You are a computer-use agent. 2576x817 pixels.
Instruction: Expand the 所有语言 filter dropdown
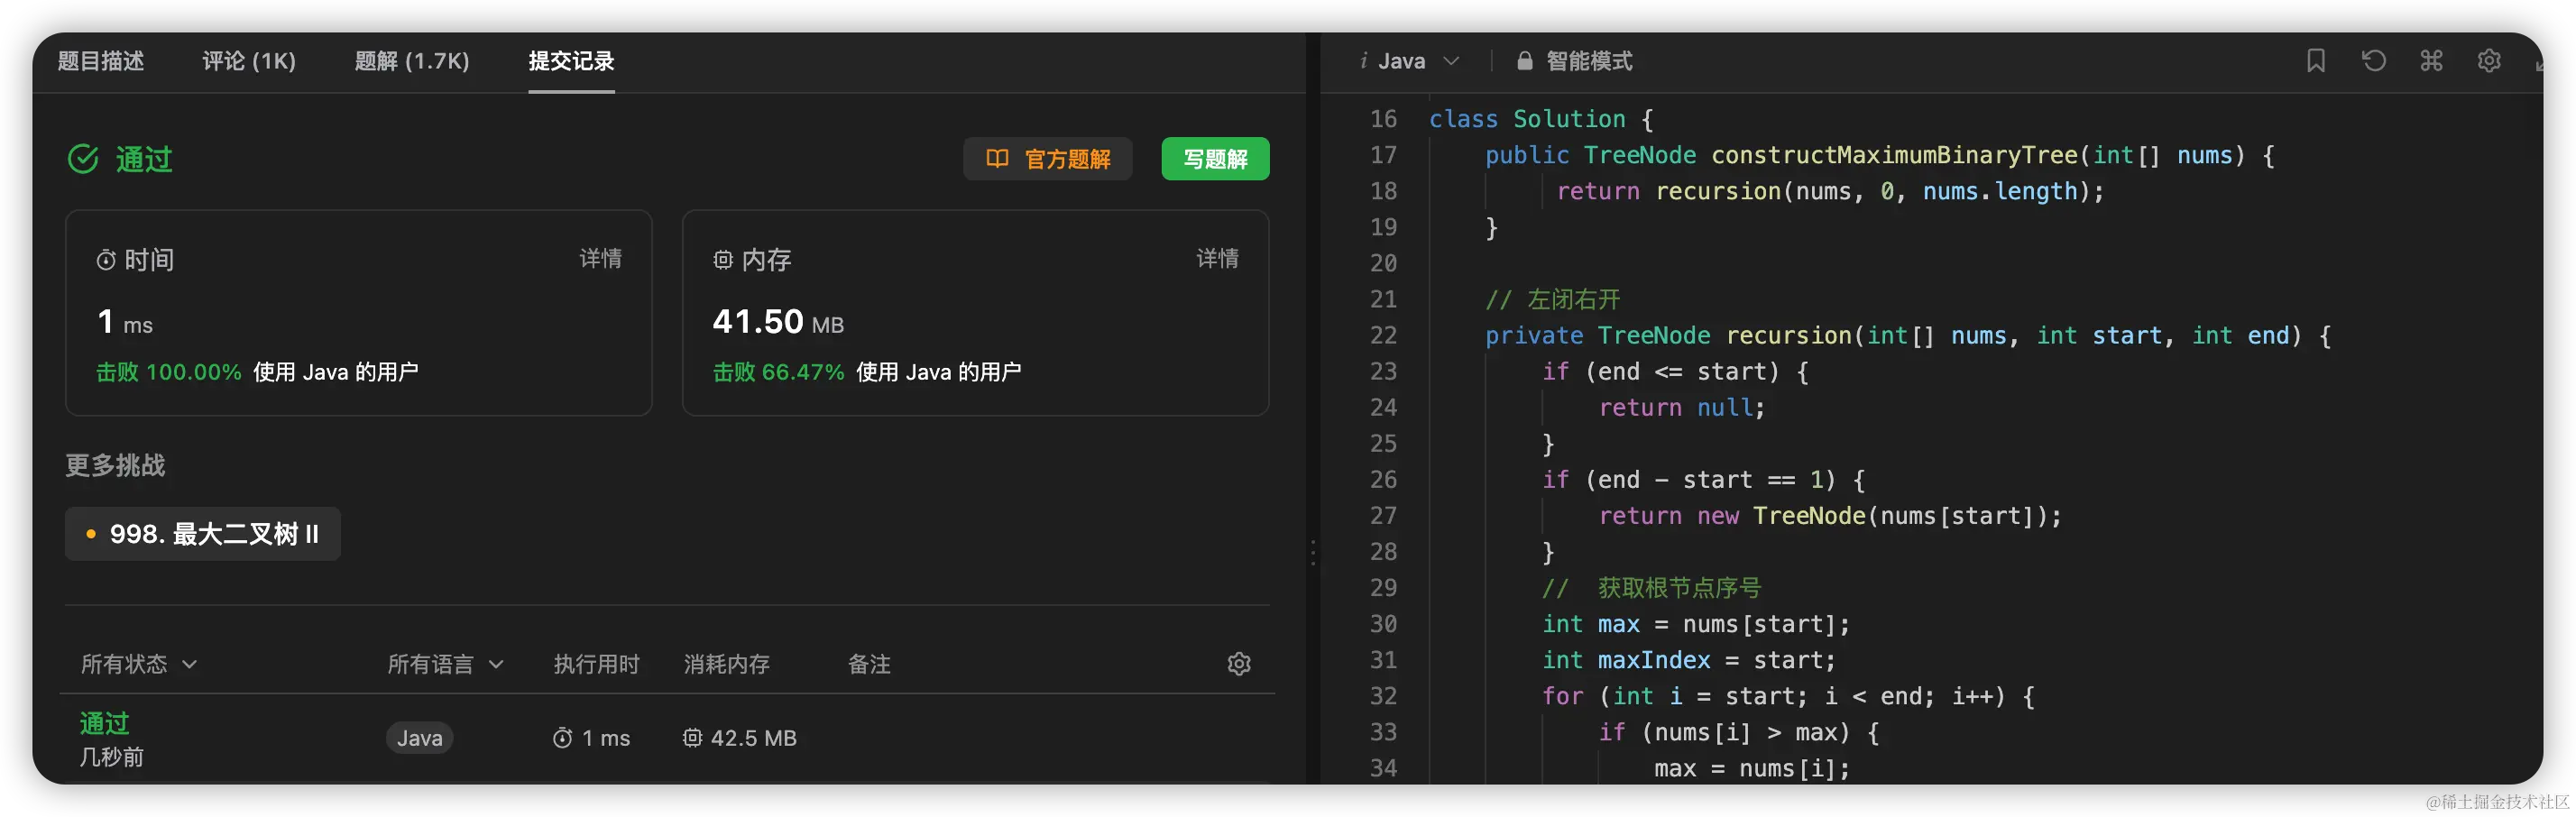(x=445, y=664)
